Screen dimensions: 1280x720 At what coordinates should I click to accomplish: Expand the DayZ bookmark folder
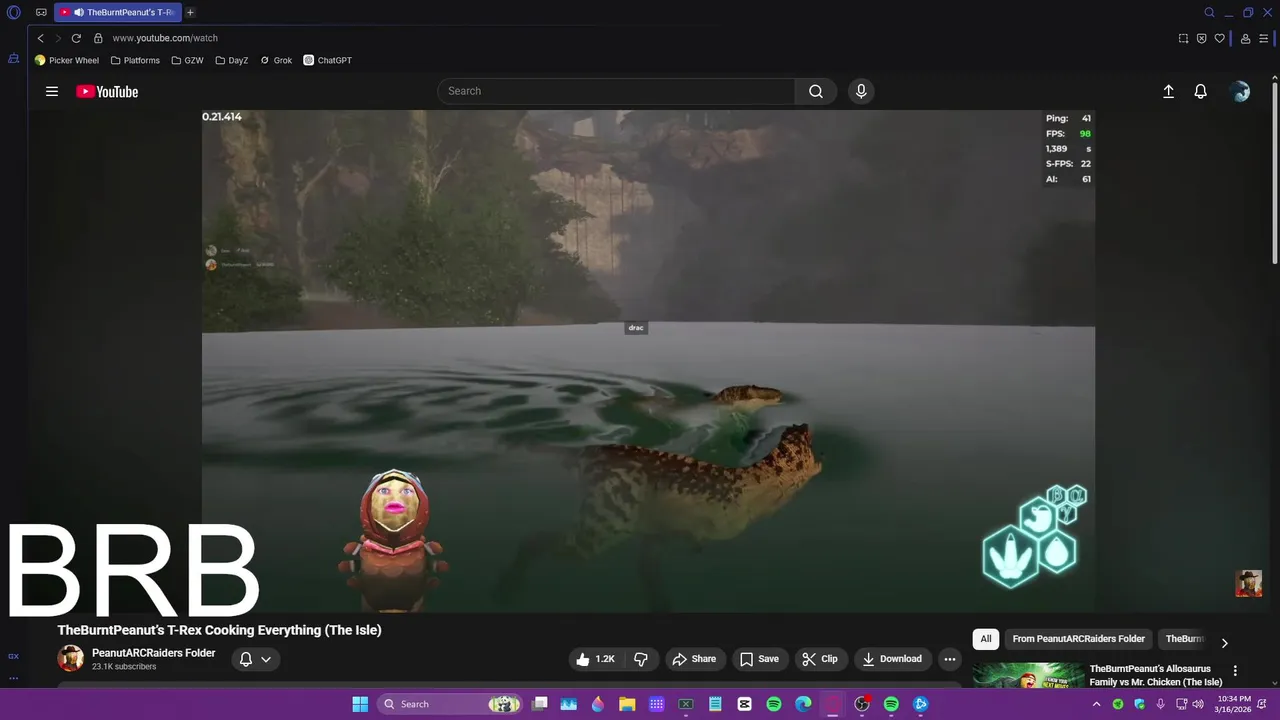click(231, 60)
